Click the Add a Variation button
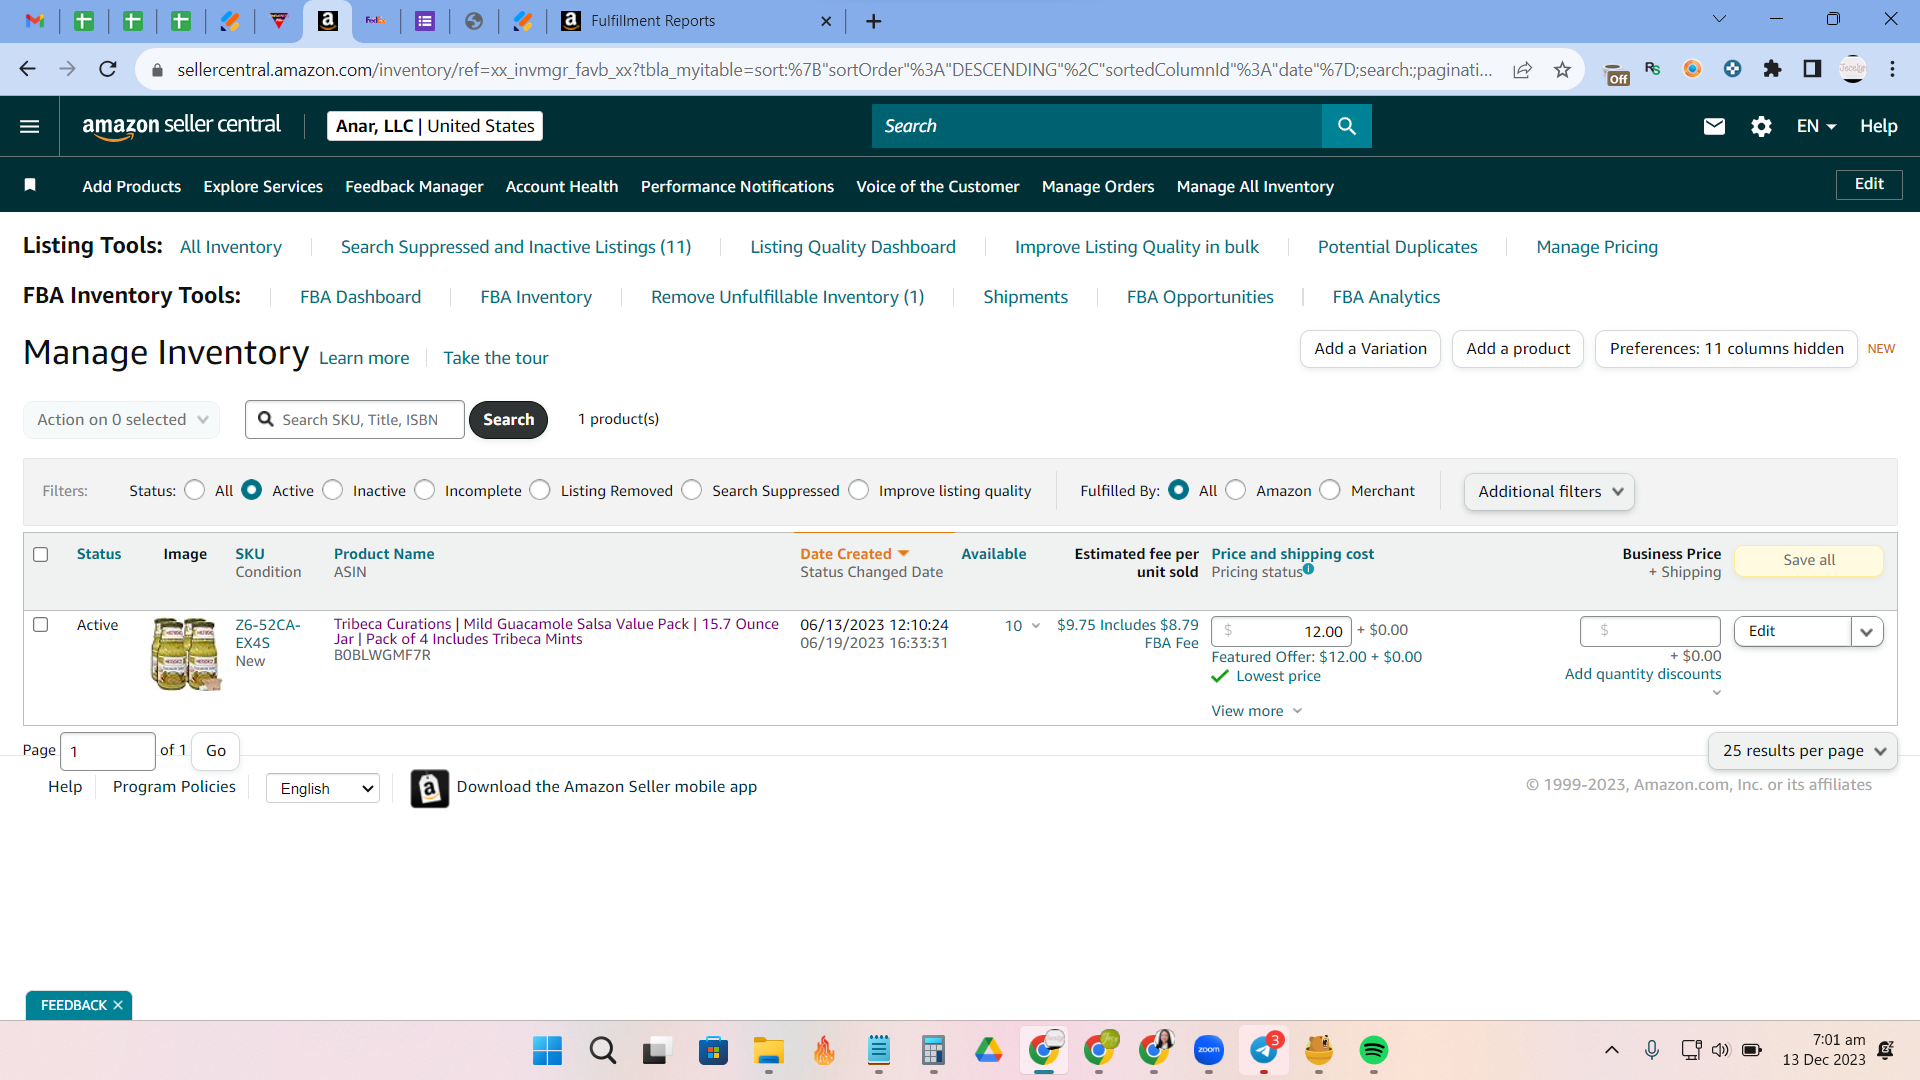The image size is (1920, 1080). click(x=1370, y=349)
